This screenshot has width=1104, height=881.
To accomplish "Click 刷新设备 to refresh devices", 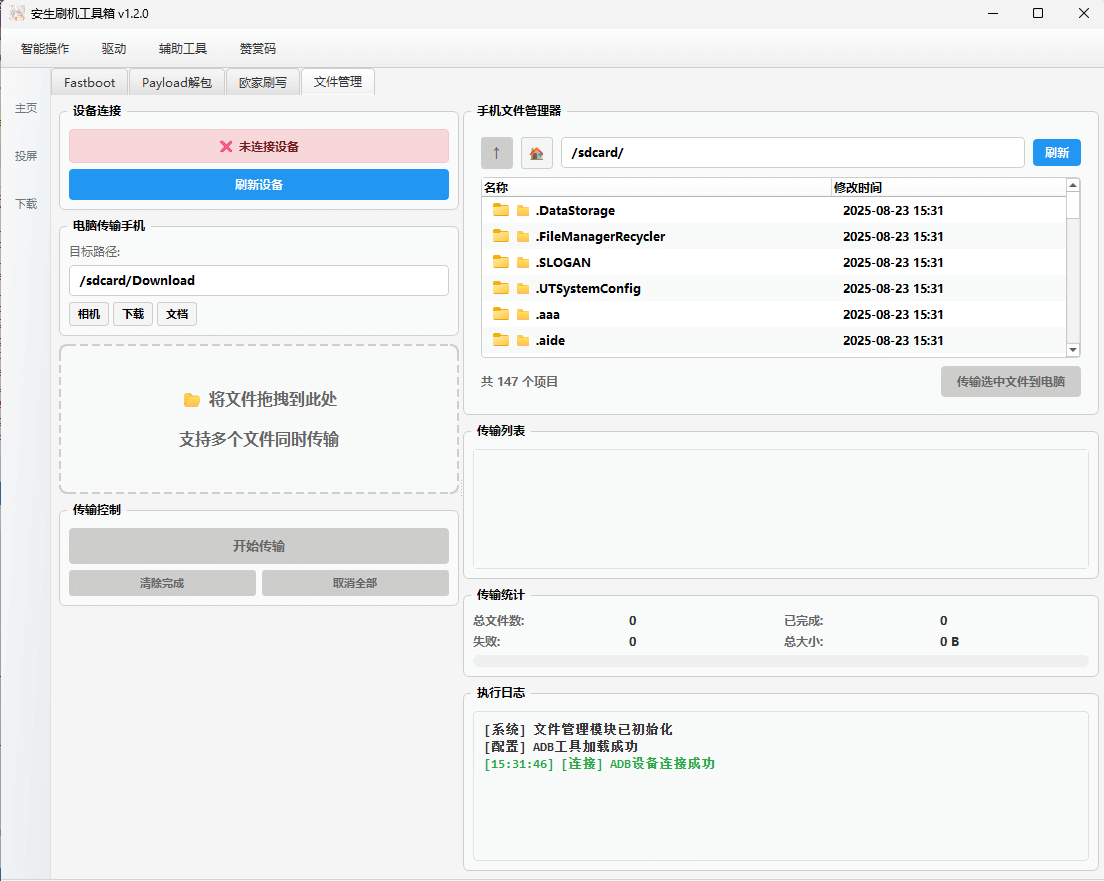I will [259, 185].
